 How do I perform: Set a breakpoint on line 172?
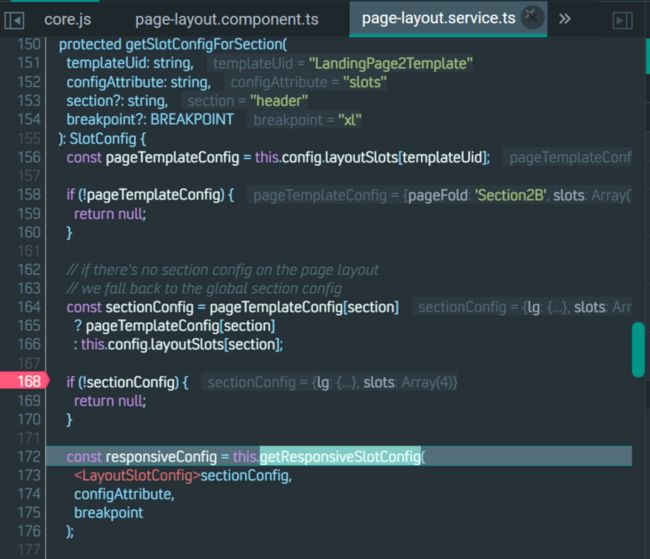click(29, 457)
